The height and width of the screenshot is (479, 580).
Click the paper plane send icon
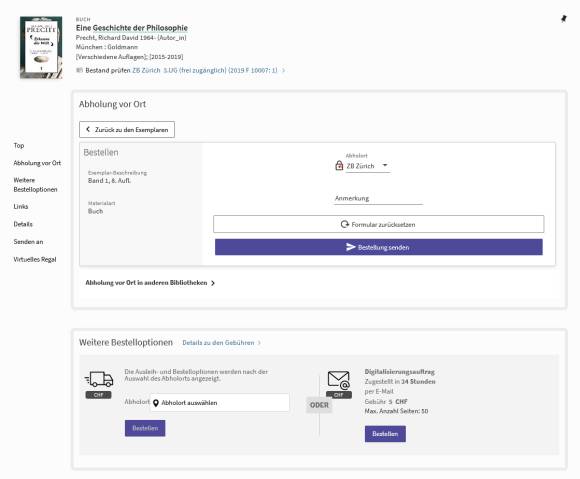(x=350, y=247)
